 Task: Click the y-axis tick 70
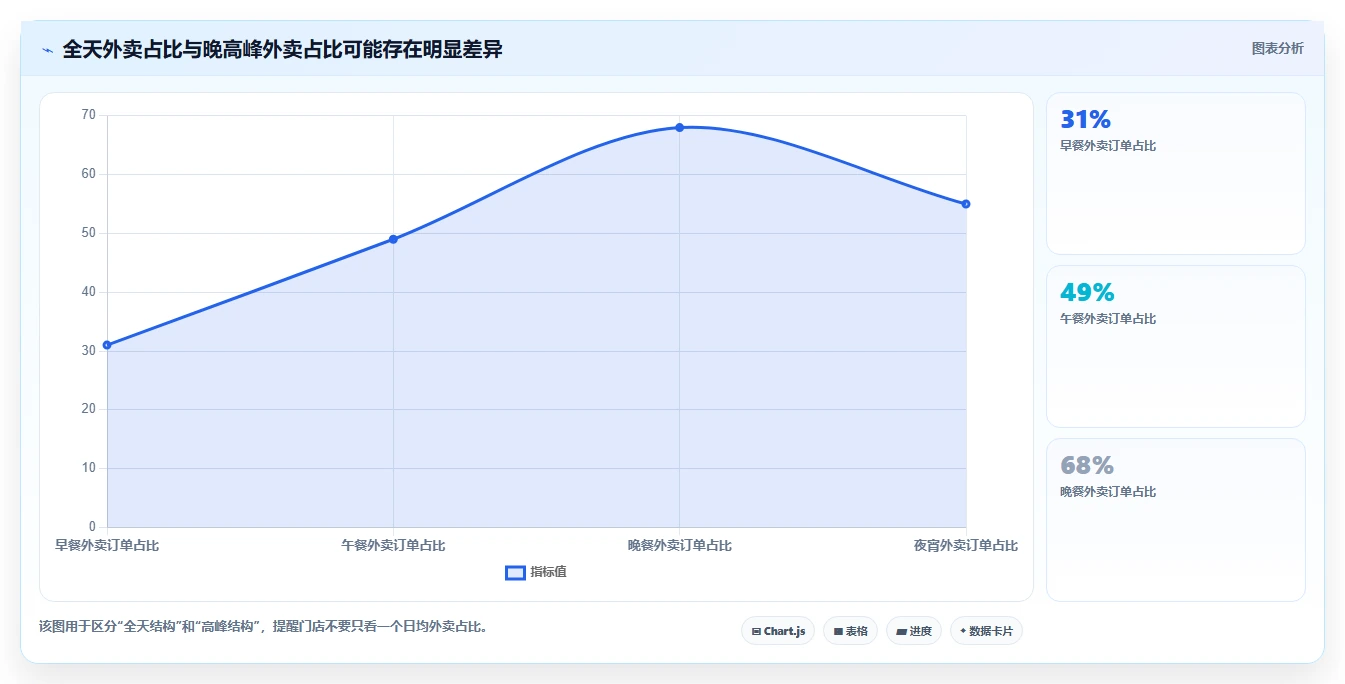[88, 115]
